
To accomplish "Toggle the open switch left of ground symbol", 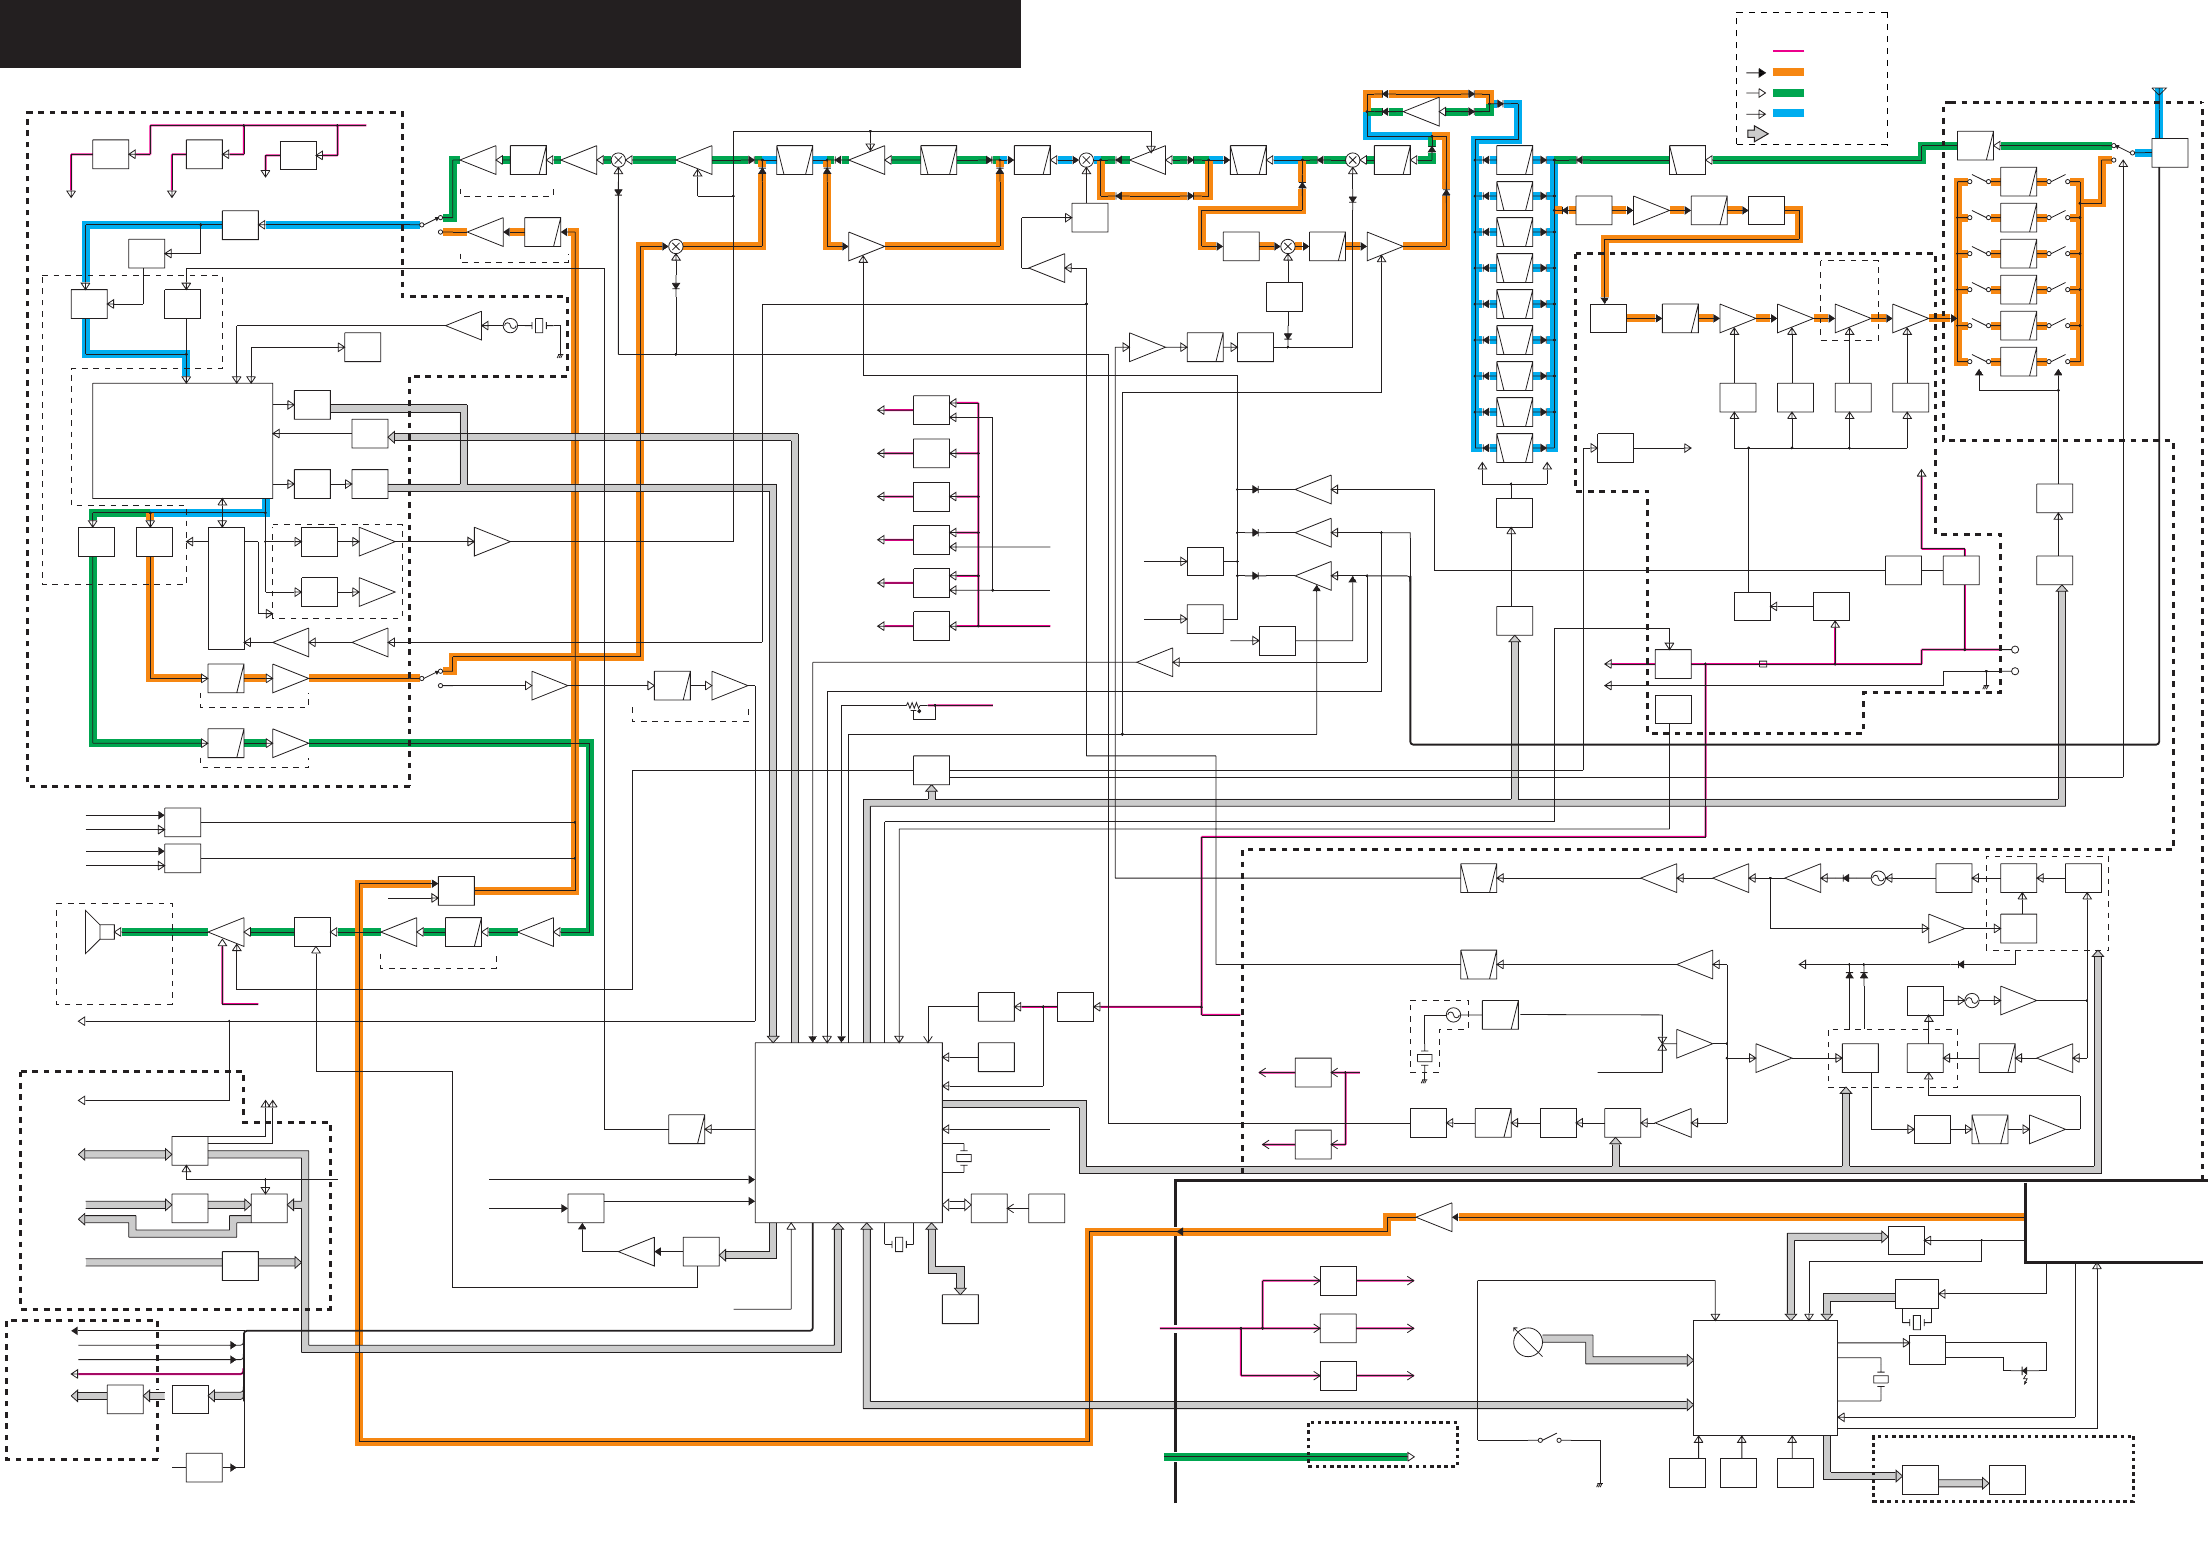I will [1549, 1439].
